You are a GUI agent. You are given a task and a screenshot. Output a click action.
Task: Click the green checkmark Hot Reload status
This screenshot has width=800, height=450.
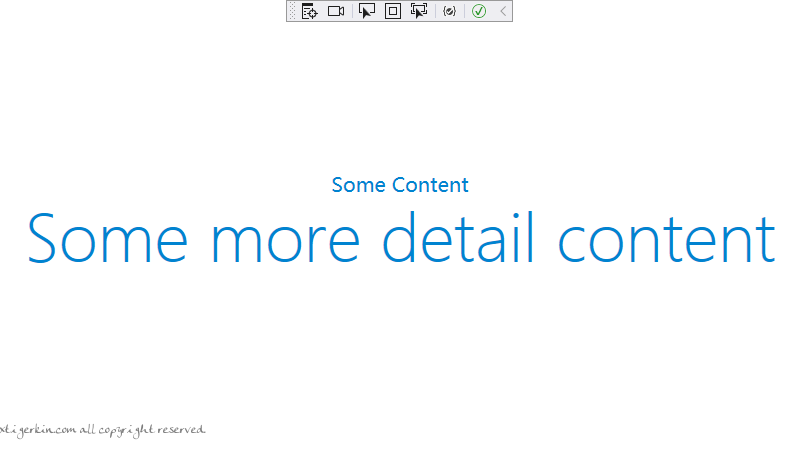[x=479, y=11]
